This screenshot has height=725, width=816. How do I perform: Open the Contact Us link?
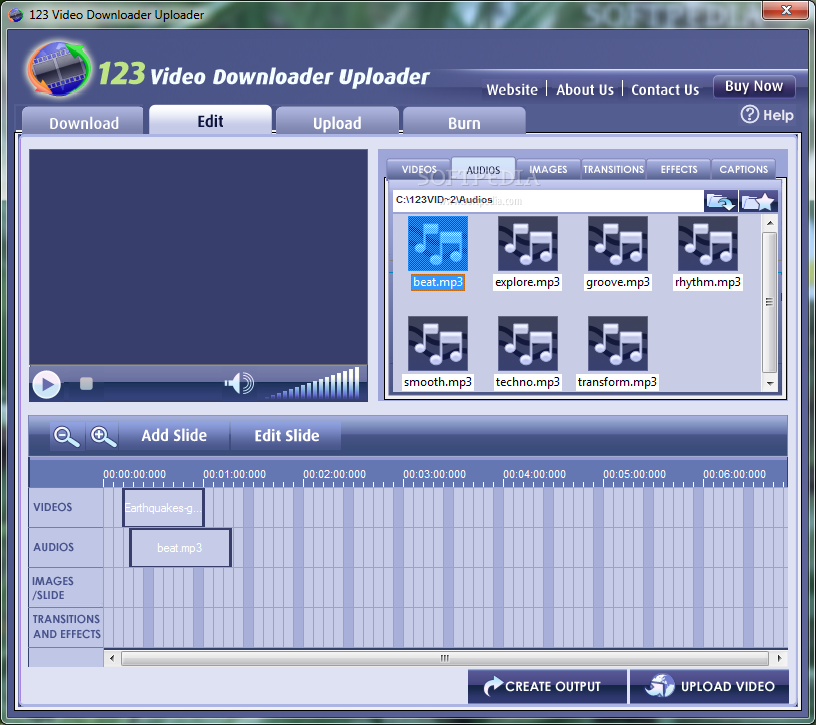[665, 90]
